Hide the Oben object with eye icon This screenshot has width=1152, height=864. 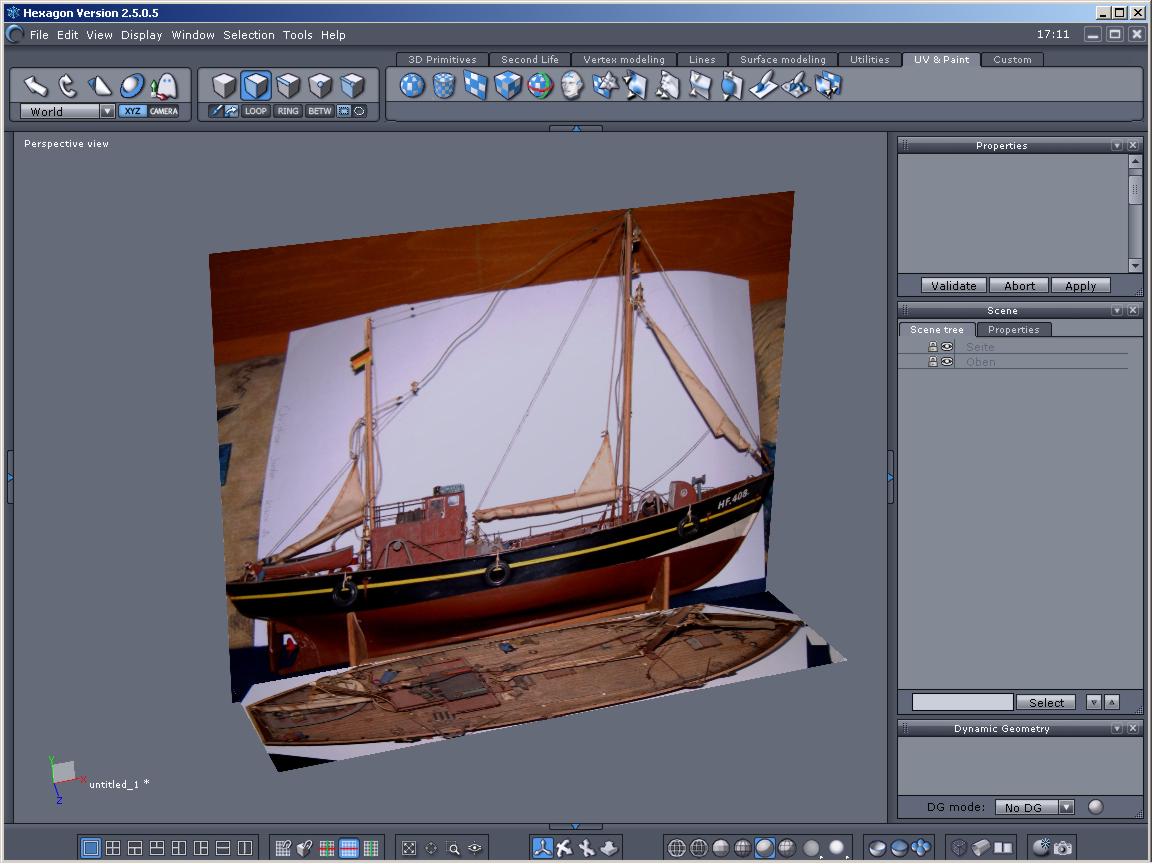coord(947,362)
